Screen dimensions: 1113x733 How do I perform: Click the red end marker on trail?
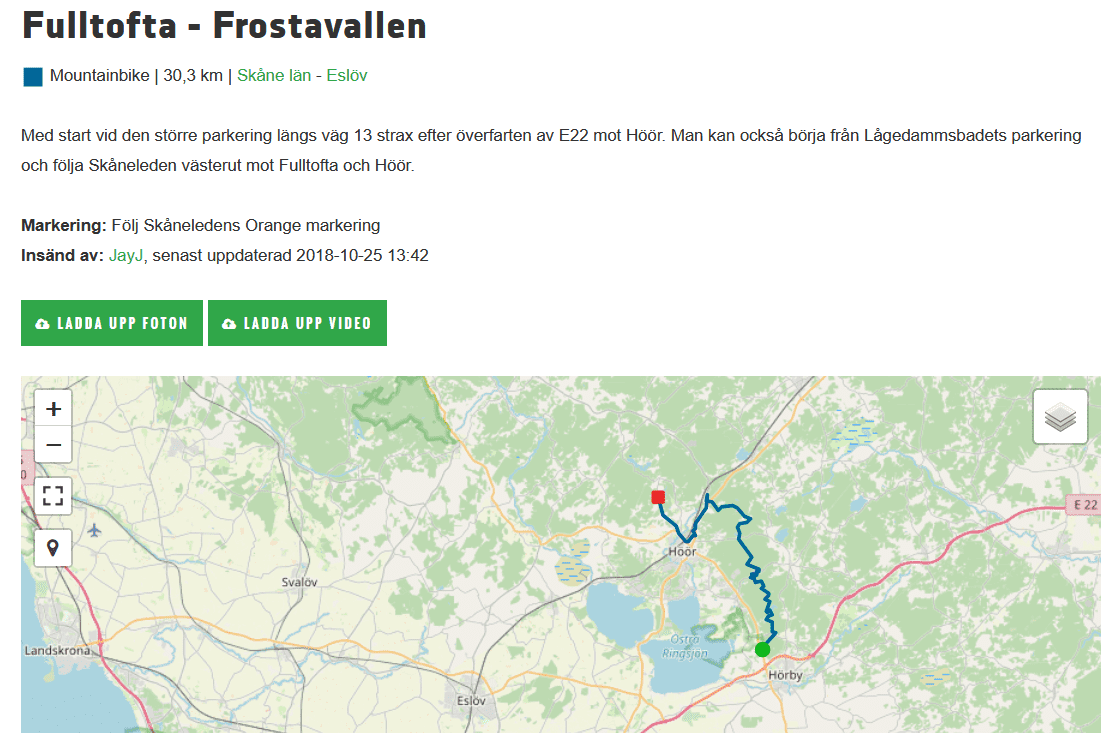pos(658,497)
